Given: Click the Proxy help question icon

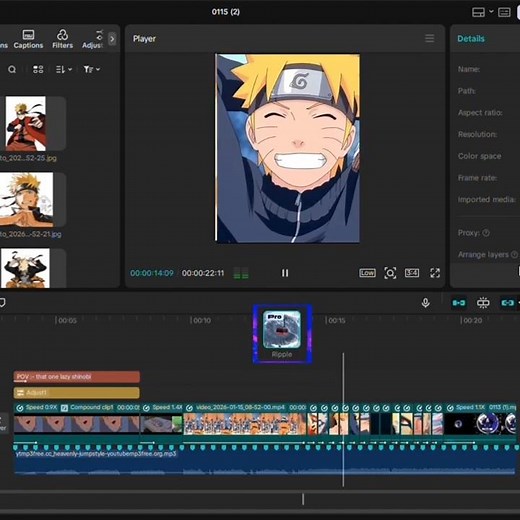Looking at the screenshot, I should [x=486, y=233].
